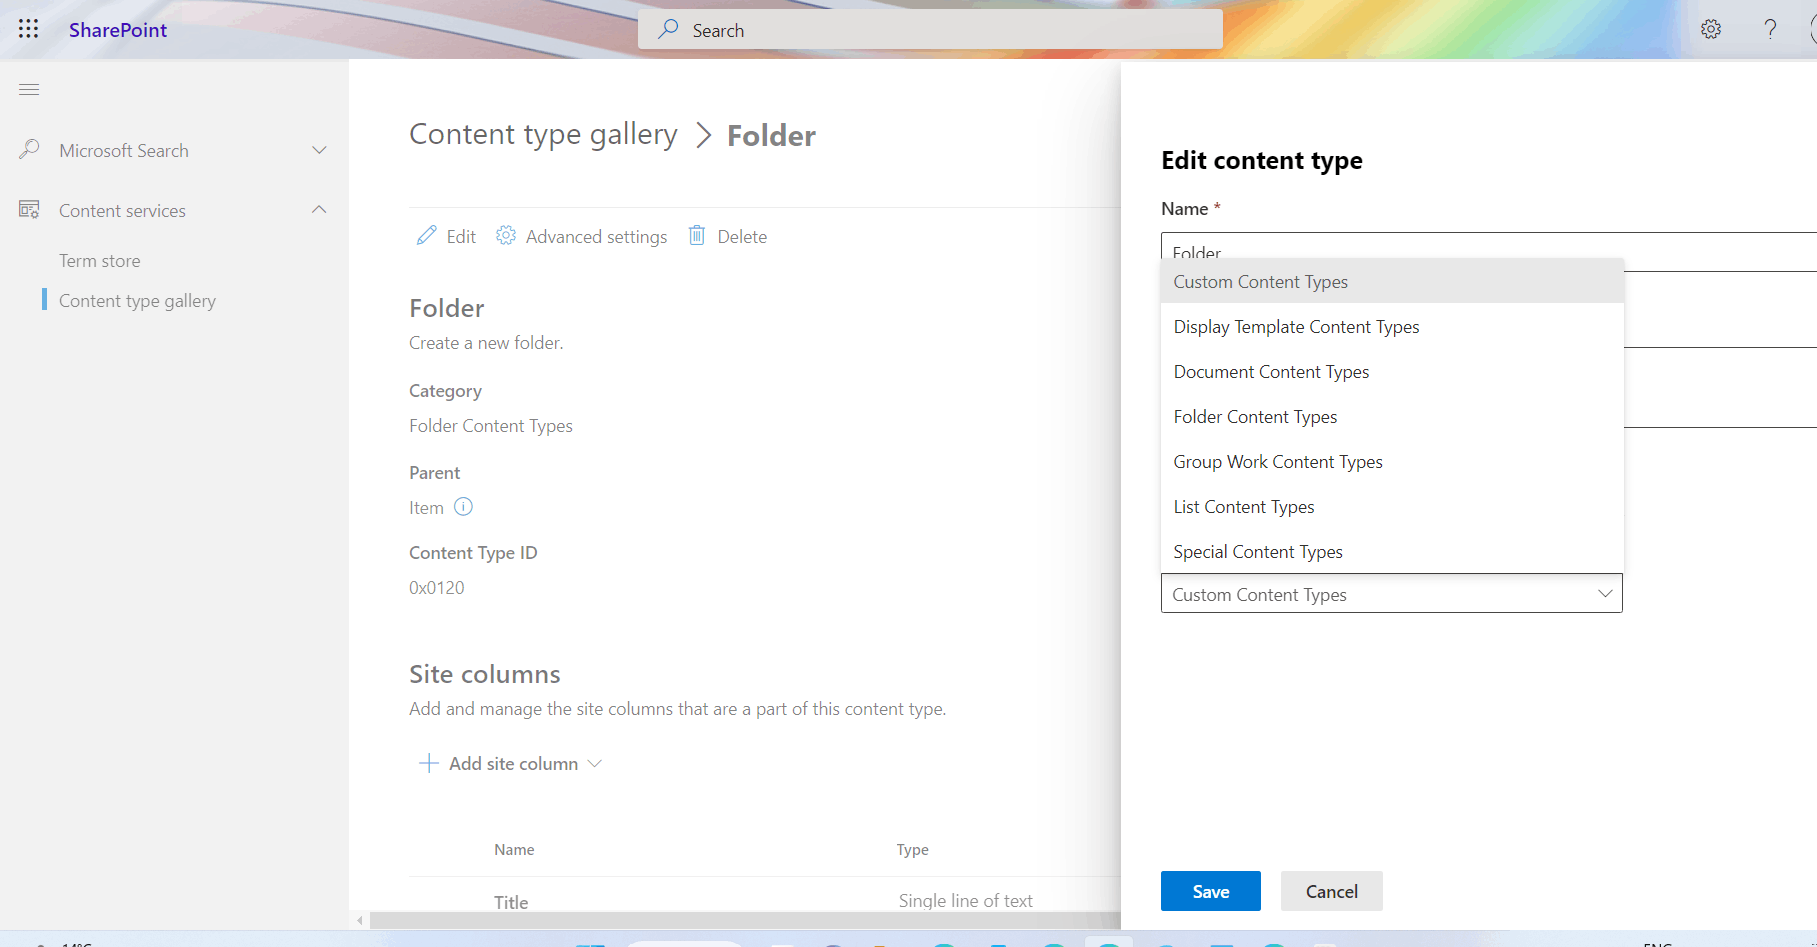Select Custom Content Types option
Viewport: 1817px width, 947px height.
point(1392,282)
